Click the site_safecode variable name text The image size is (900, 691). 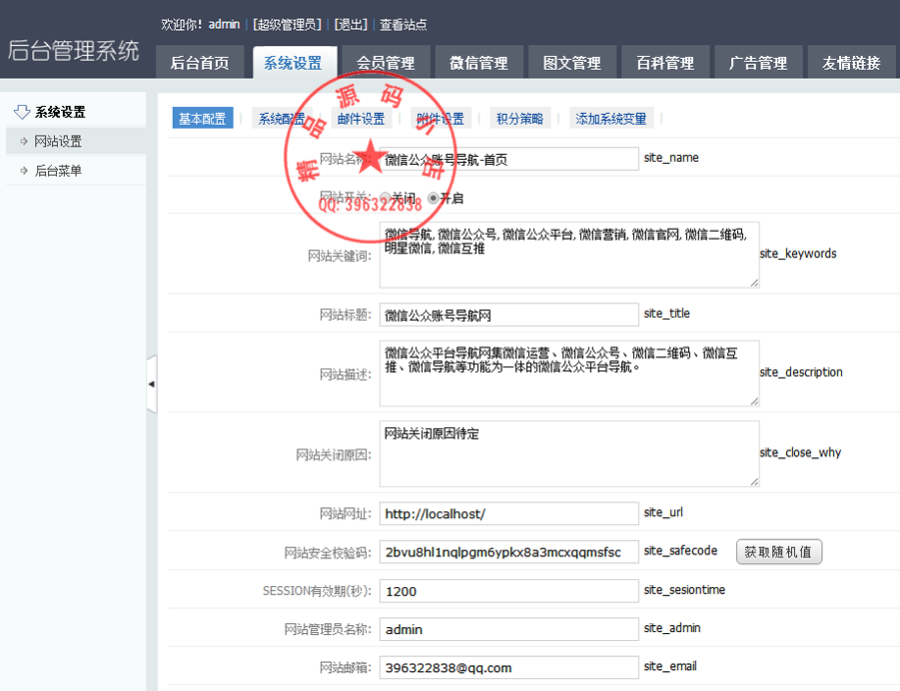[x=681, y=550]
